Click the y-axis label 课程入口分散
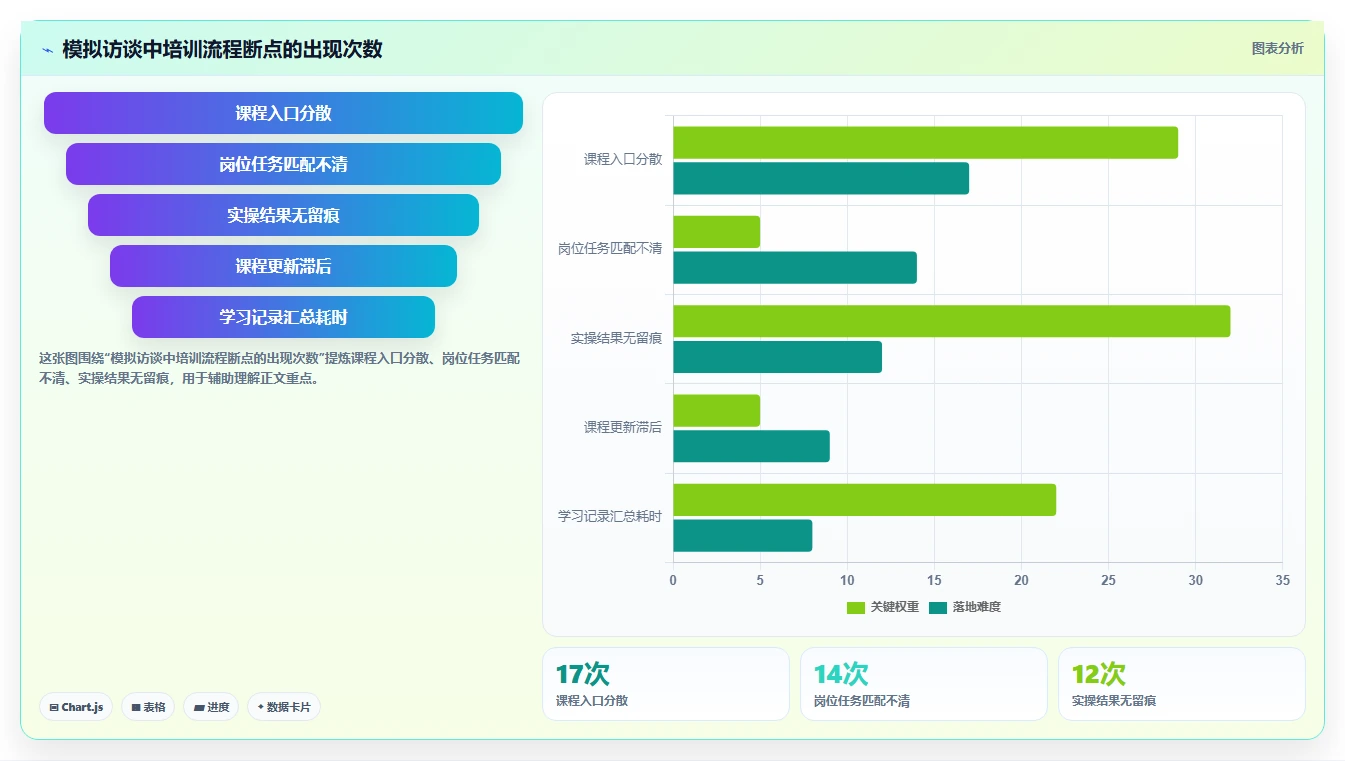1345x761 pixels. (623, 159)
